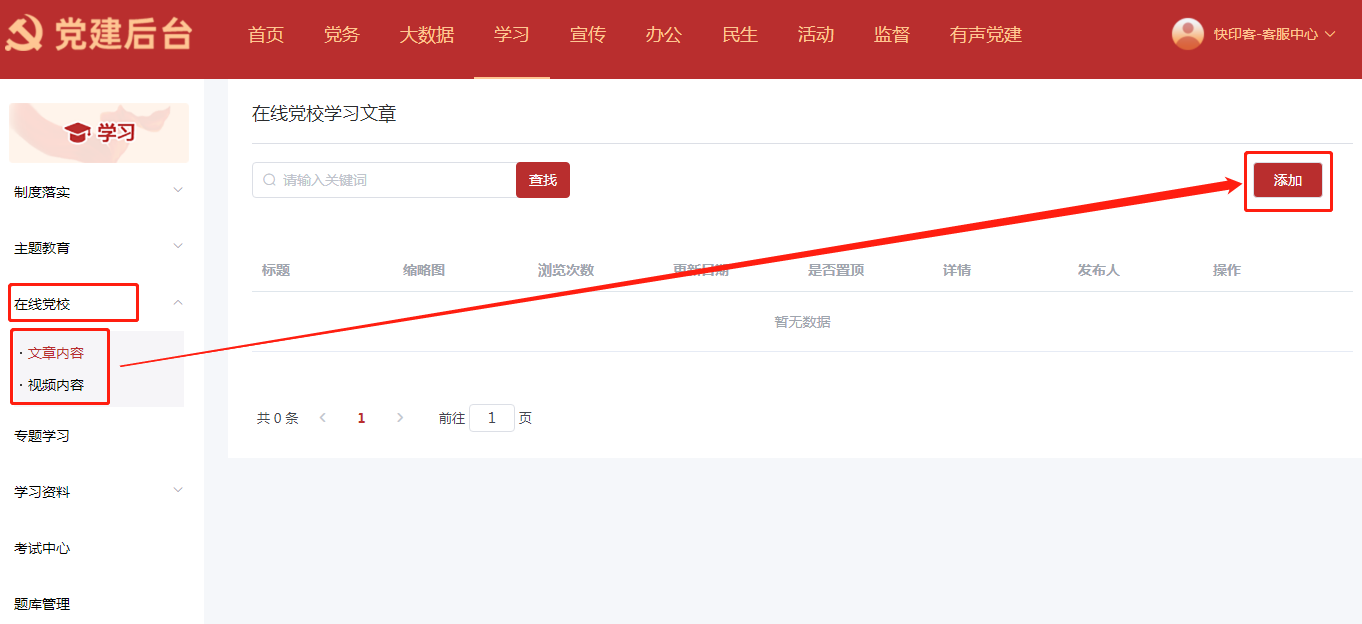Click the search magnifier icon
1362x624 pixels.
269,180
